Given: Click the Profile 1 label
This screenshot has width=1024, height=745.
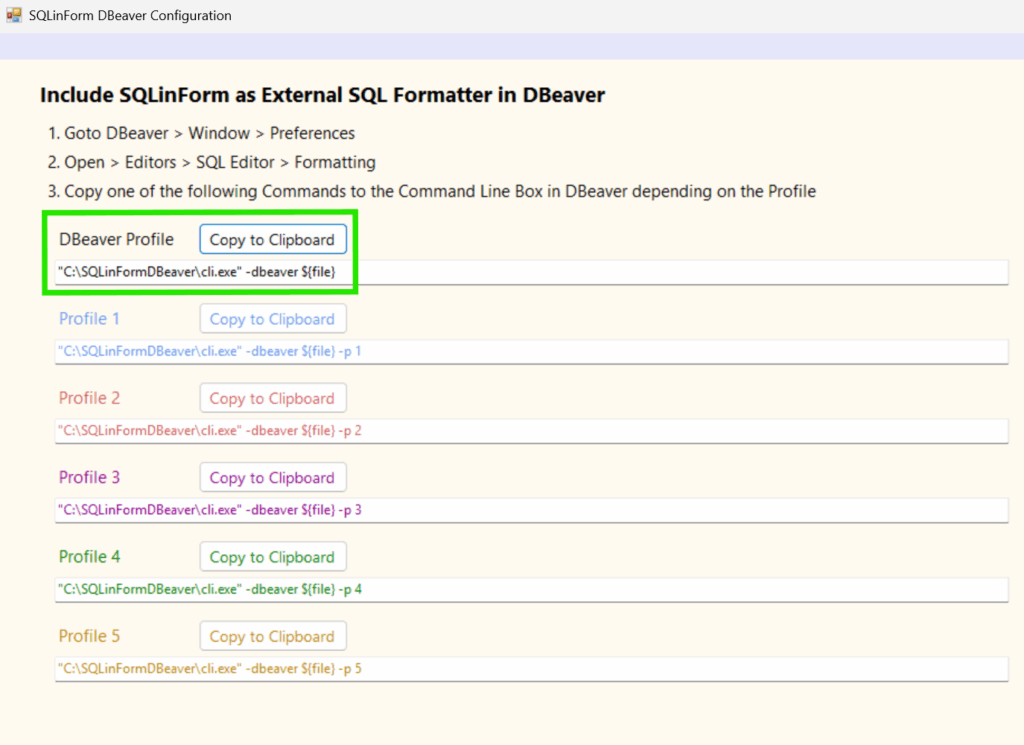Looking at the screenshot, I should pos(89,318).
